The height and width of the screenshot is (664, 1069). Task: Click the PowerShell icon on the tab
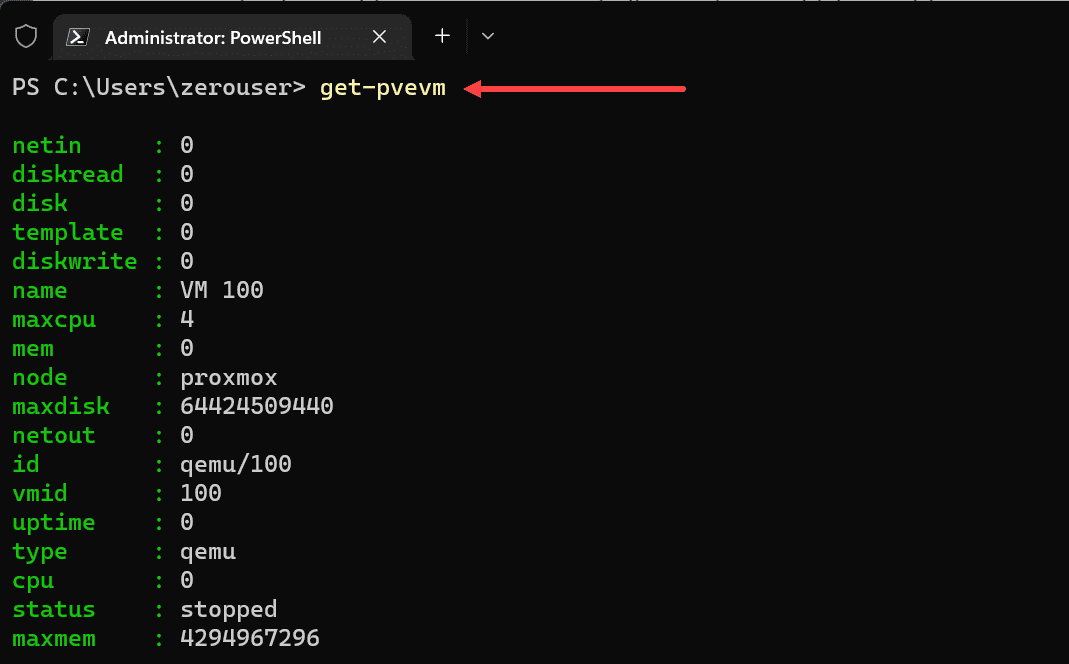tap(76, 37)
